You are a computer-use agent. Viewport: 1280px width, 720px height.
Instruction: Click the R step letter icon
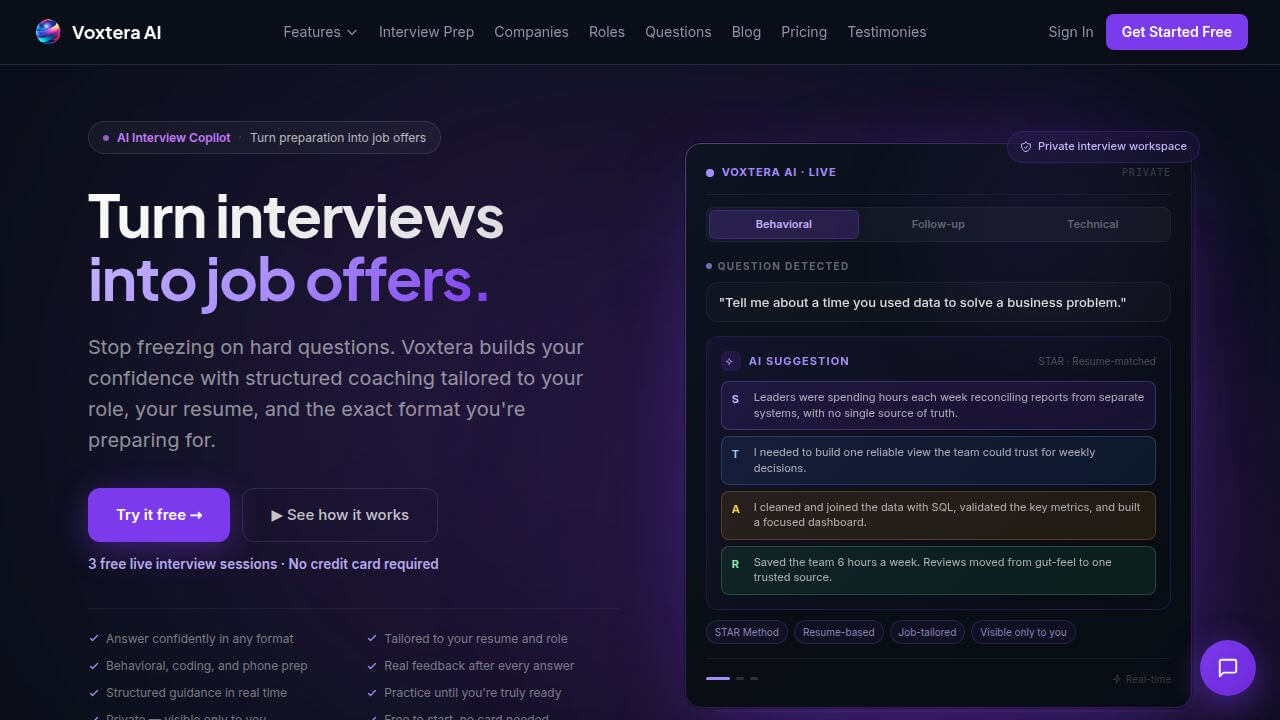click(735, 564)
